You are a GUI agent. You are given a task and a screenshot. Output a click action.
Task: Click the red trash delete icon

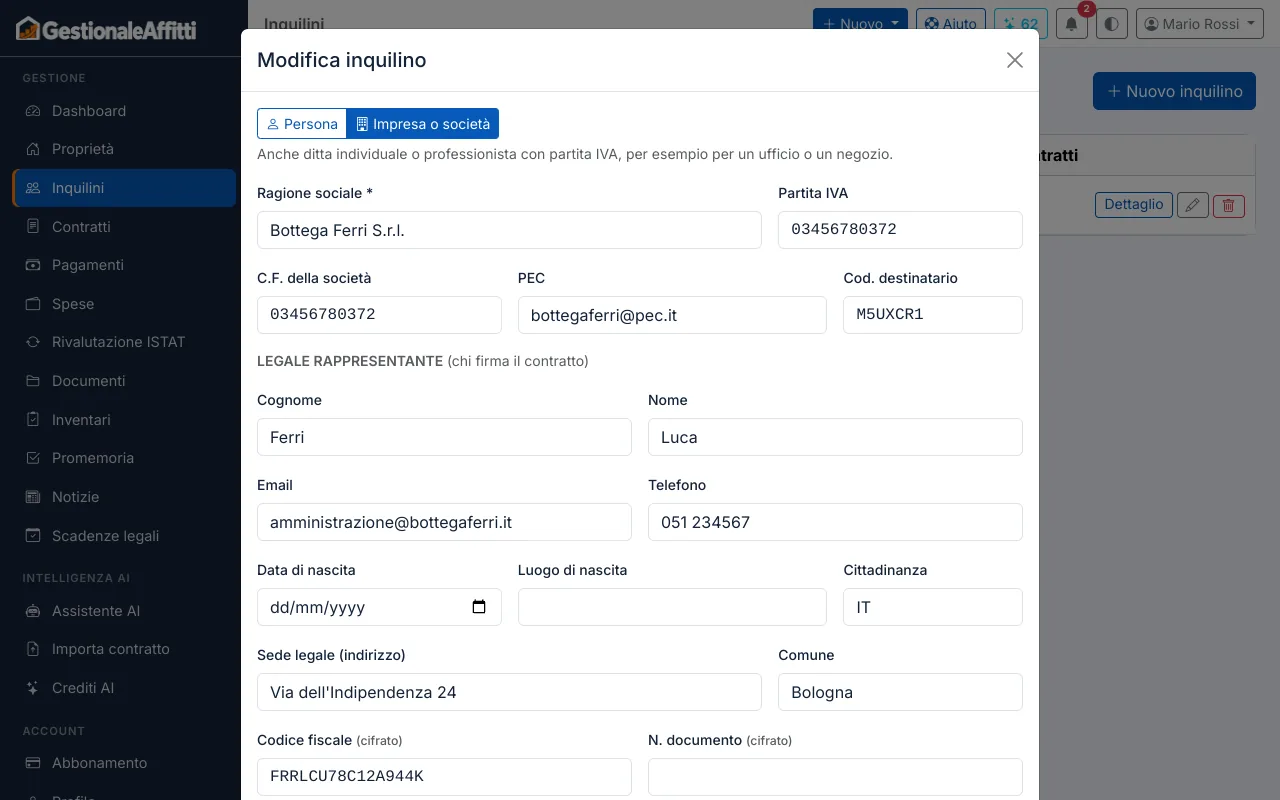click(1229, 205)
